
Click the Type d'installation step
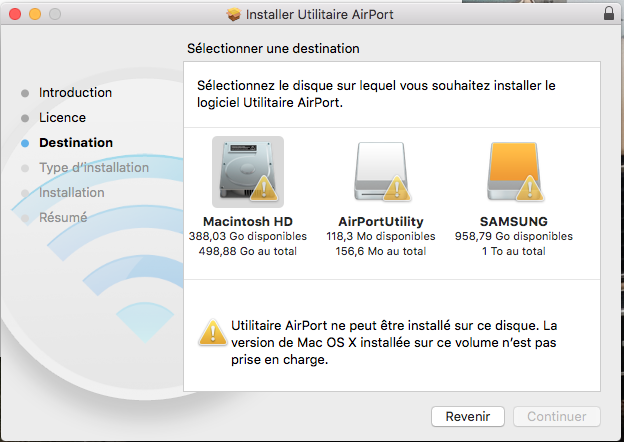click(x=94, y=168)
